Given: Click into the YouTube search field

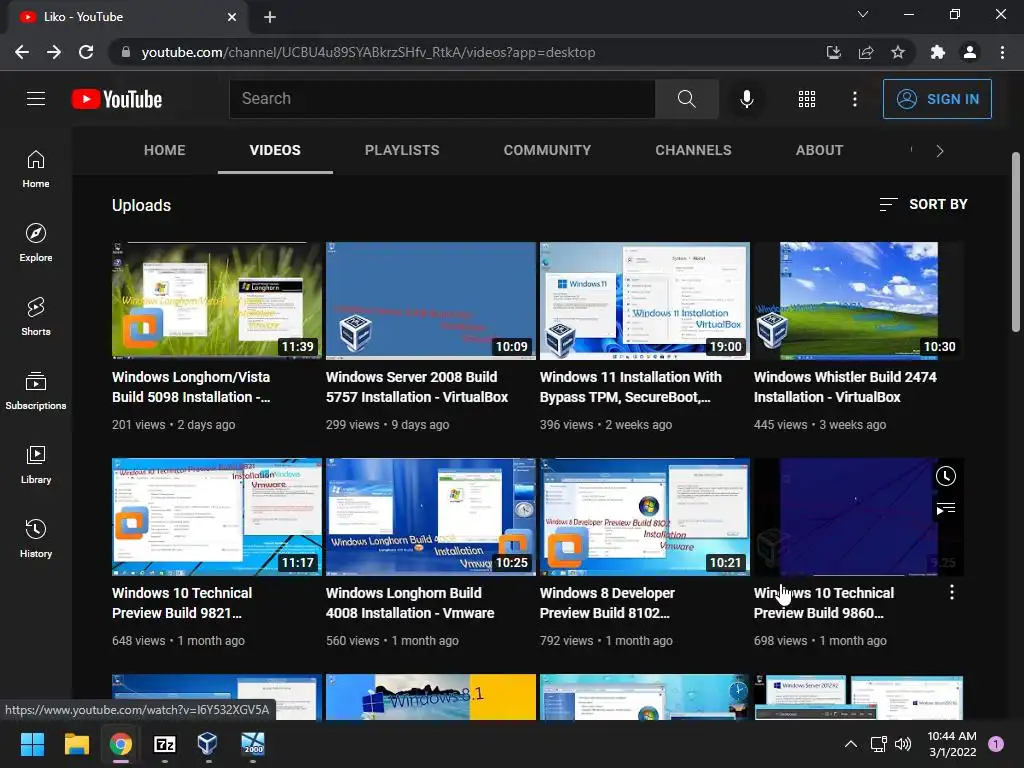Looking at the screenshot, I should click(442, 99).
